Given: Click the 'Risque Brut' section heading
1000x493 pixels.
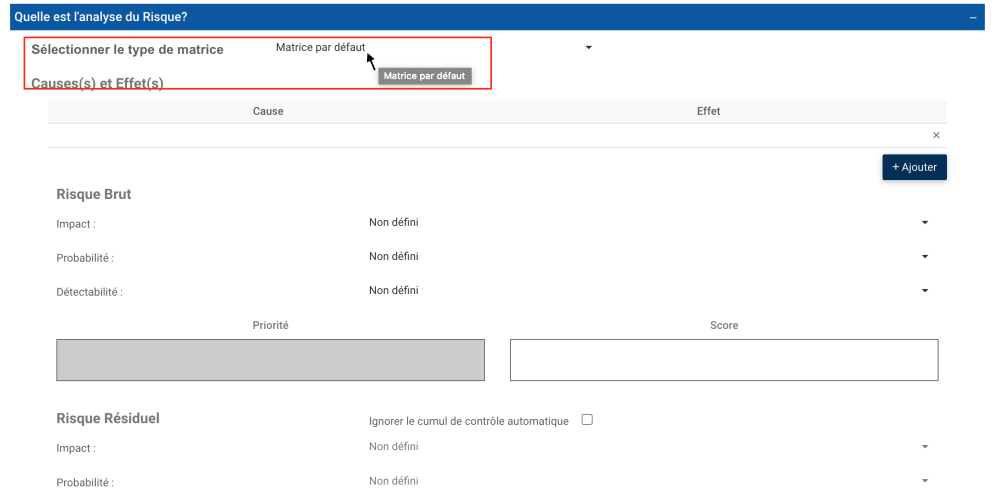Looking at the screenshot, I should (x=94, y=194).
